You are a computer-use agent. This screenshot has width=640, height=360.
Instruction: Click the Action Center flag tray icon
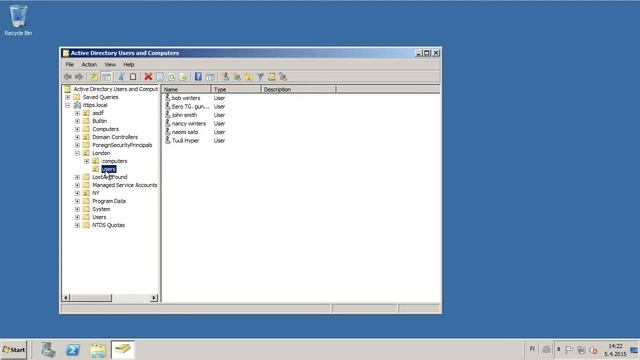(x=569, y=350)
